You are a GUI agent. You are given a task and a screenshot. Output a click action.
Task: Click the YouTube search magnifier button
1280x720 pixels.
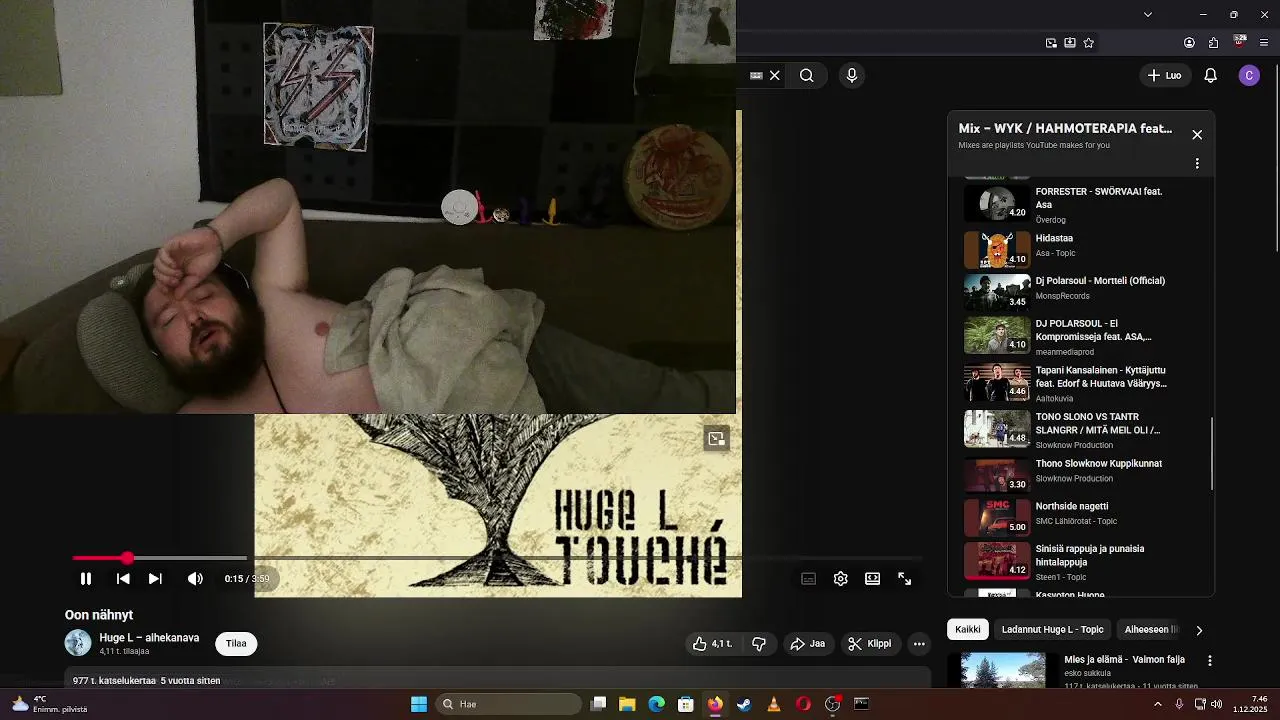click(806, 75)
